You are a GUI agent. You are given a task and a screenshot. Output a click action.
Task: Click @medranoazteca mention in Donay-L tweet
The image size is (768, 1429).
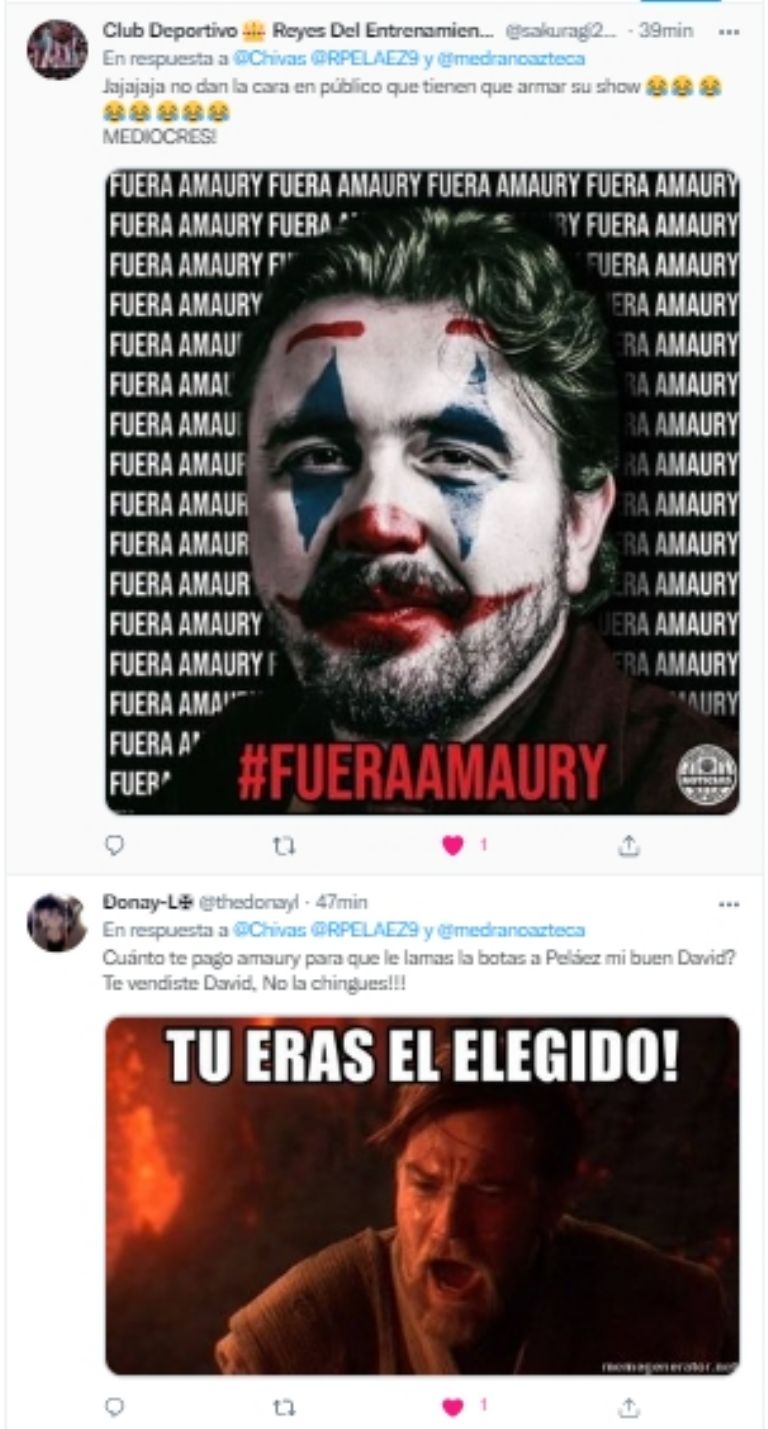512,930
